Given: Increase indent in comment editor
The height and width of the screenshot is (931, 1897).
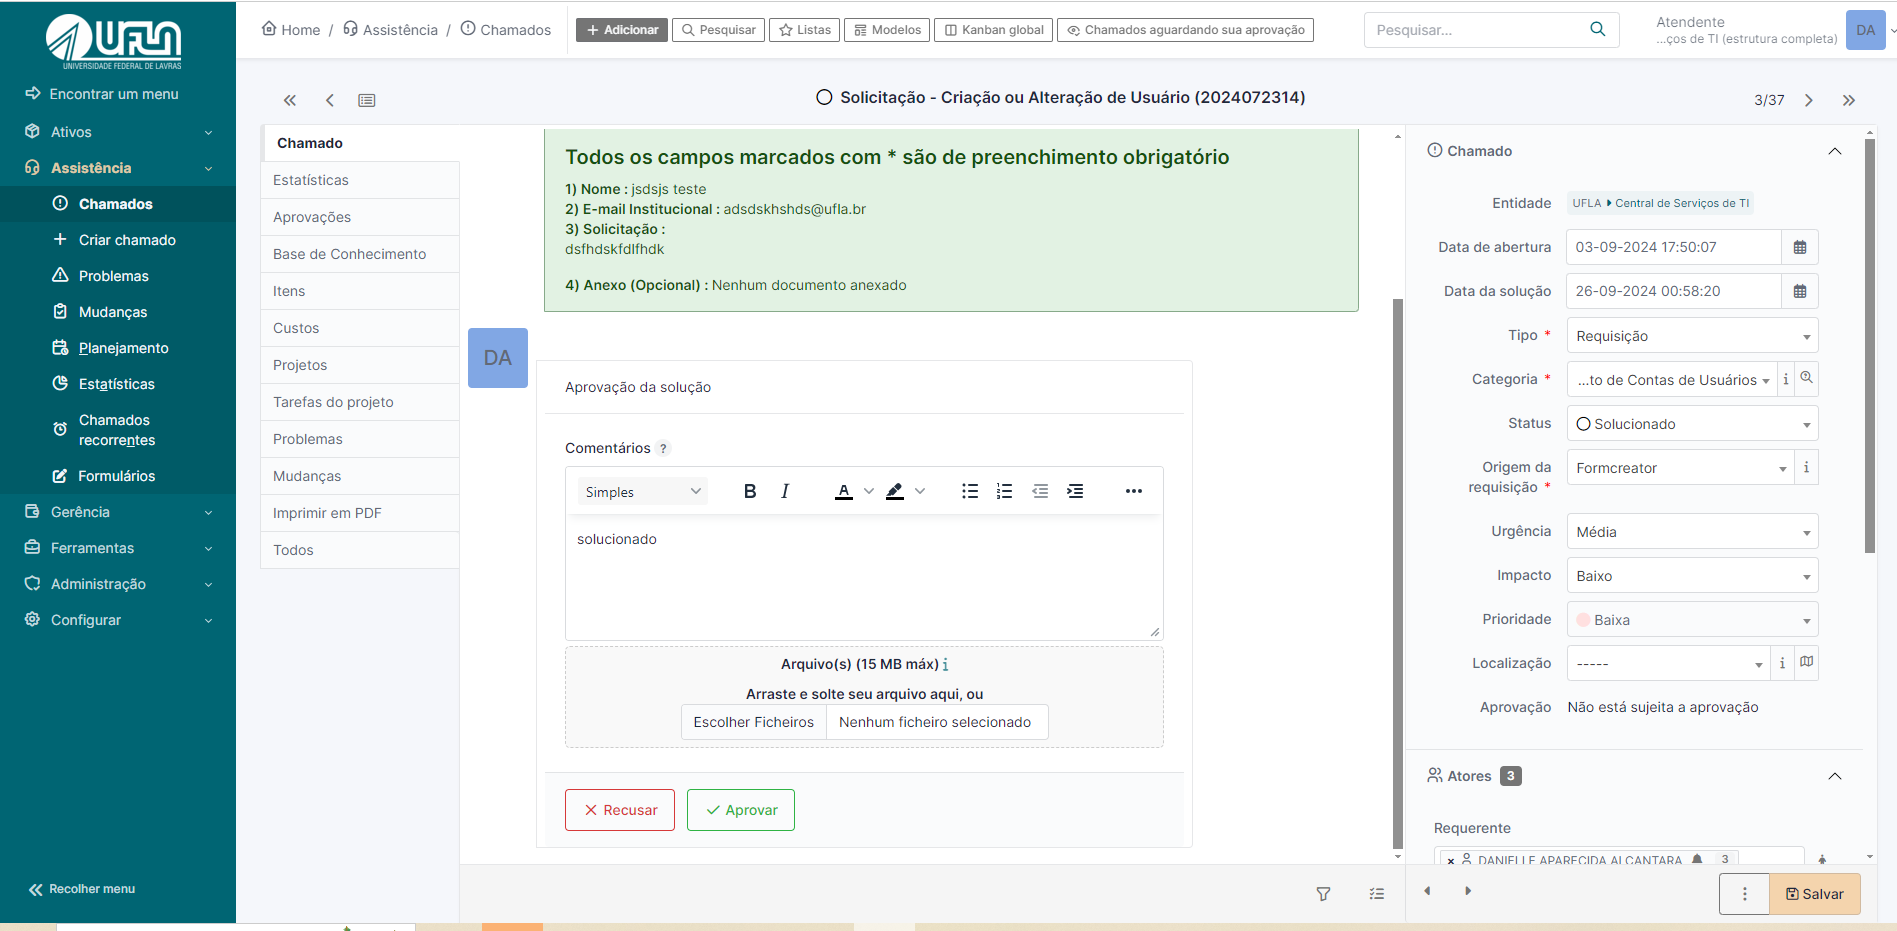Looking at the screenshot, I should click(x=1075, y=491).
